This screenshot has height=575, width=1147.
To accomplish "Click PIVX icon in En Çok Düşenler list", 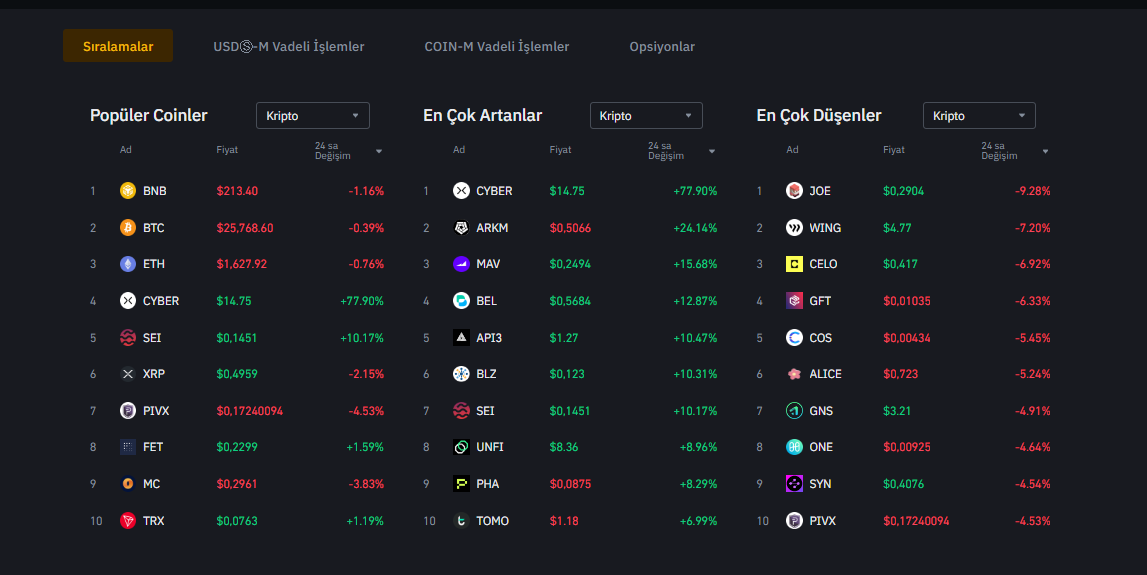I will click(x=794, y=521).
